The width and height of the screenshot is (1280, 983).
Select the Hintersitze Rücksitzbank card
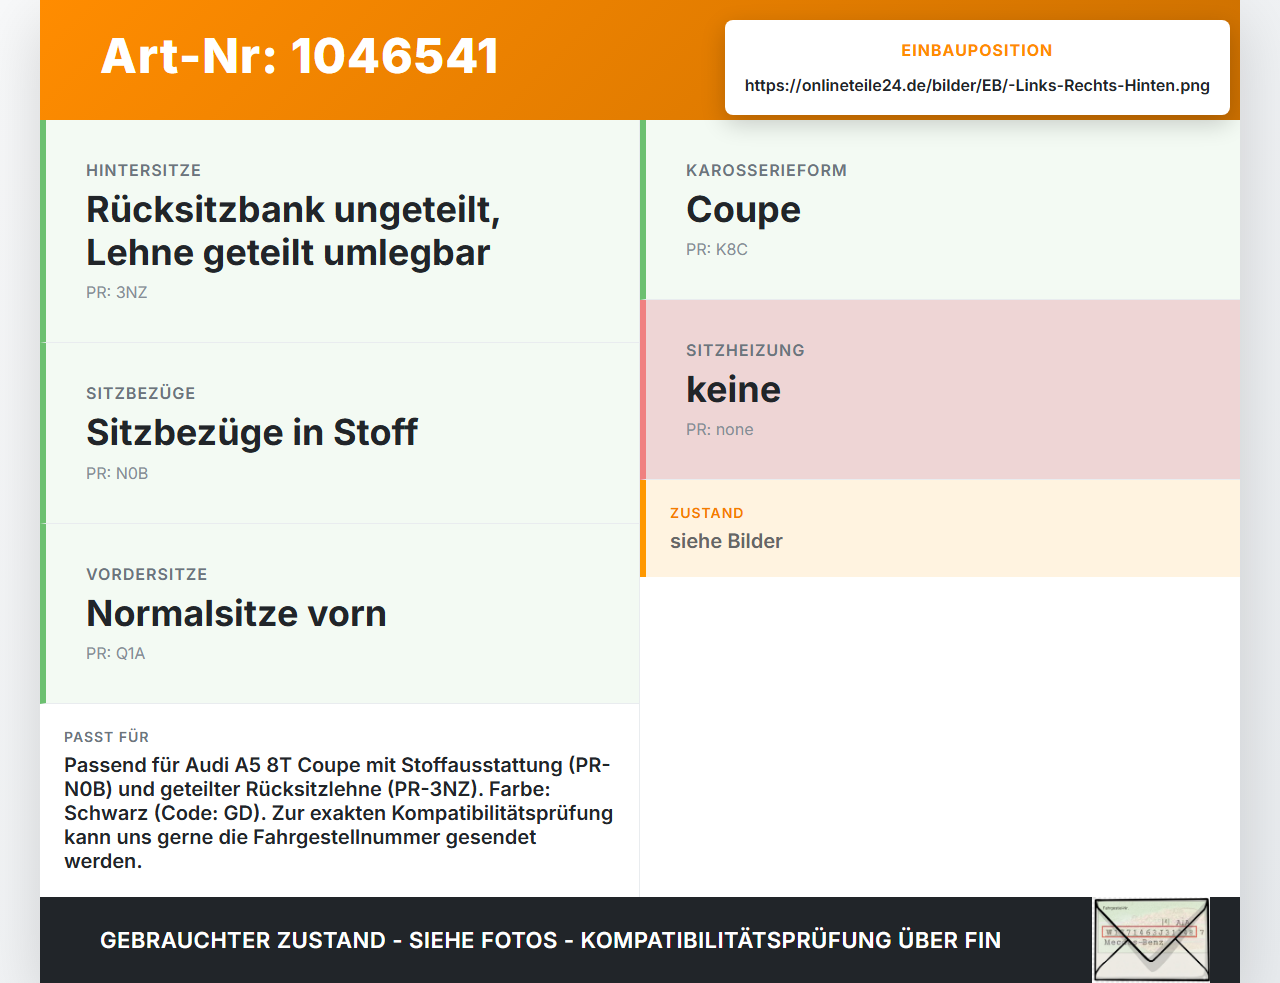[340, 231]
